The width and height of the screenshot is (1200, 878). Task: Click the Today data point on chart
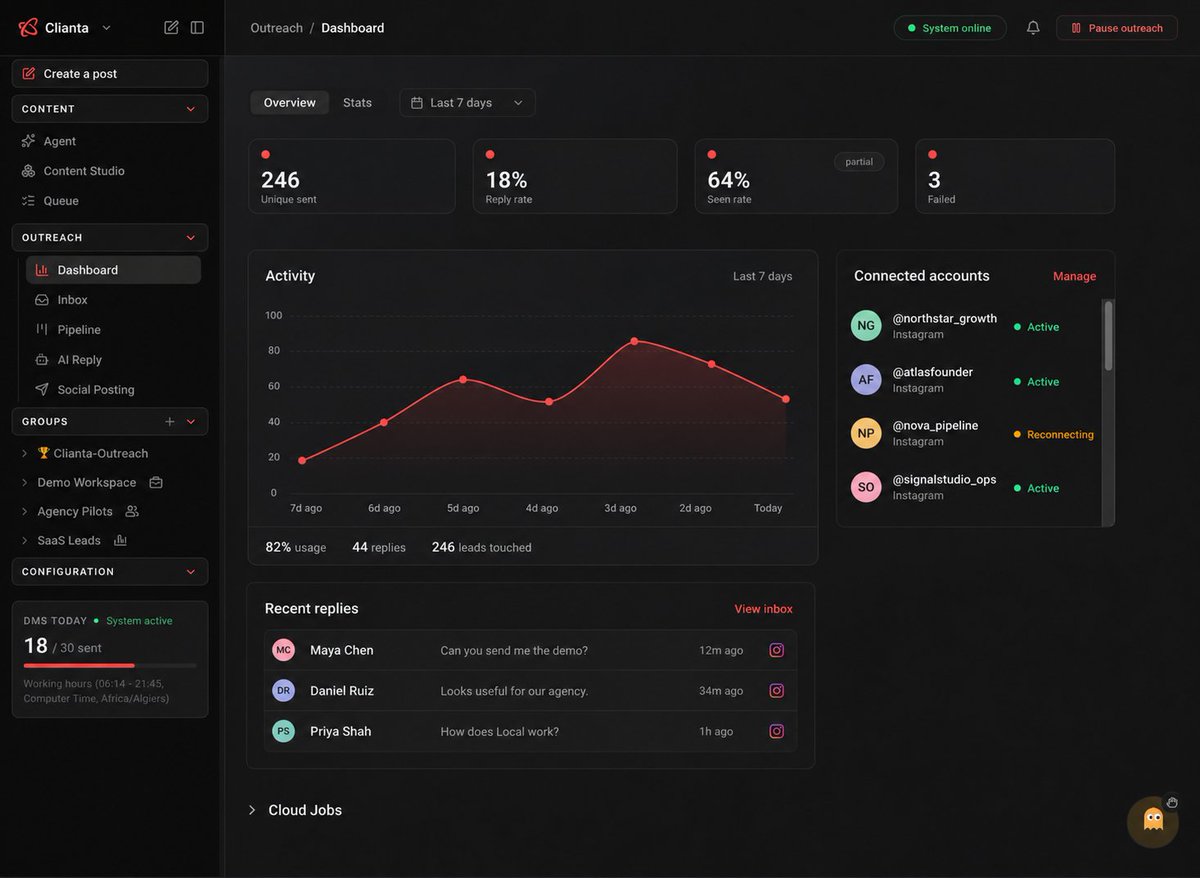pos(786,399)
